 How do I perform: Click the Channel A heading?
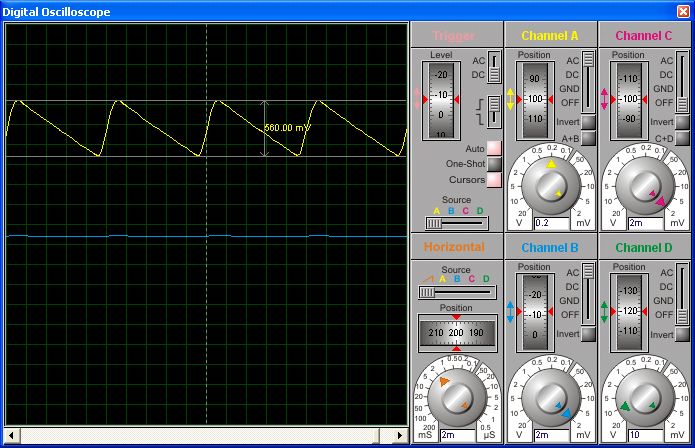click(x=550, y=35)
